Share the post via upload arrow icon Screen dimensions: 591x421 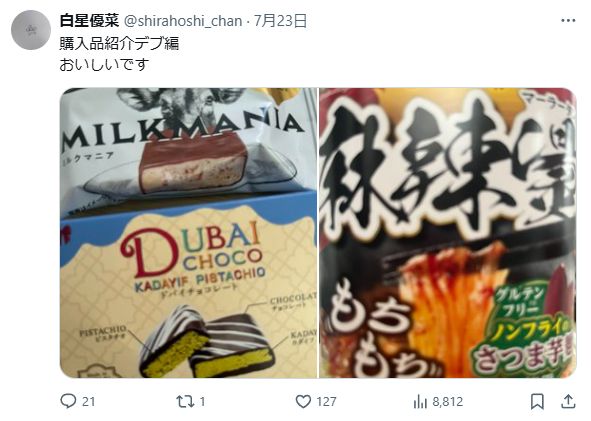coord(568,401)
